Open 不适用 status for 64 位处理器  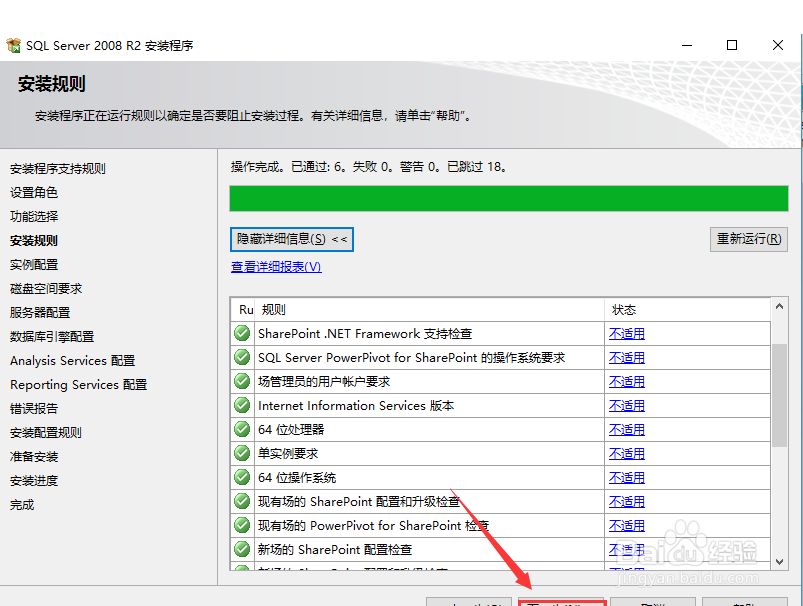coord(627,429)
